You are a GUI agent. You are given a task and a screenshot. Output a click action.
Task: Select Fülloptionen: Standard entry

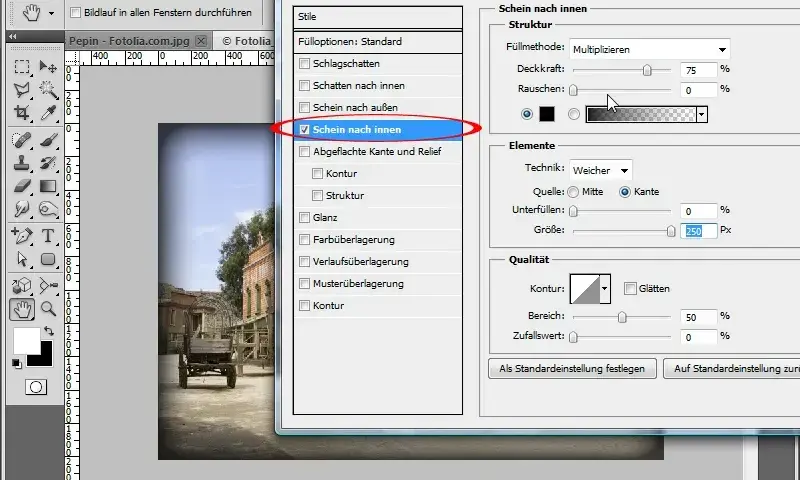[x=378, y=42]
